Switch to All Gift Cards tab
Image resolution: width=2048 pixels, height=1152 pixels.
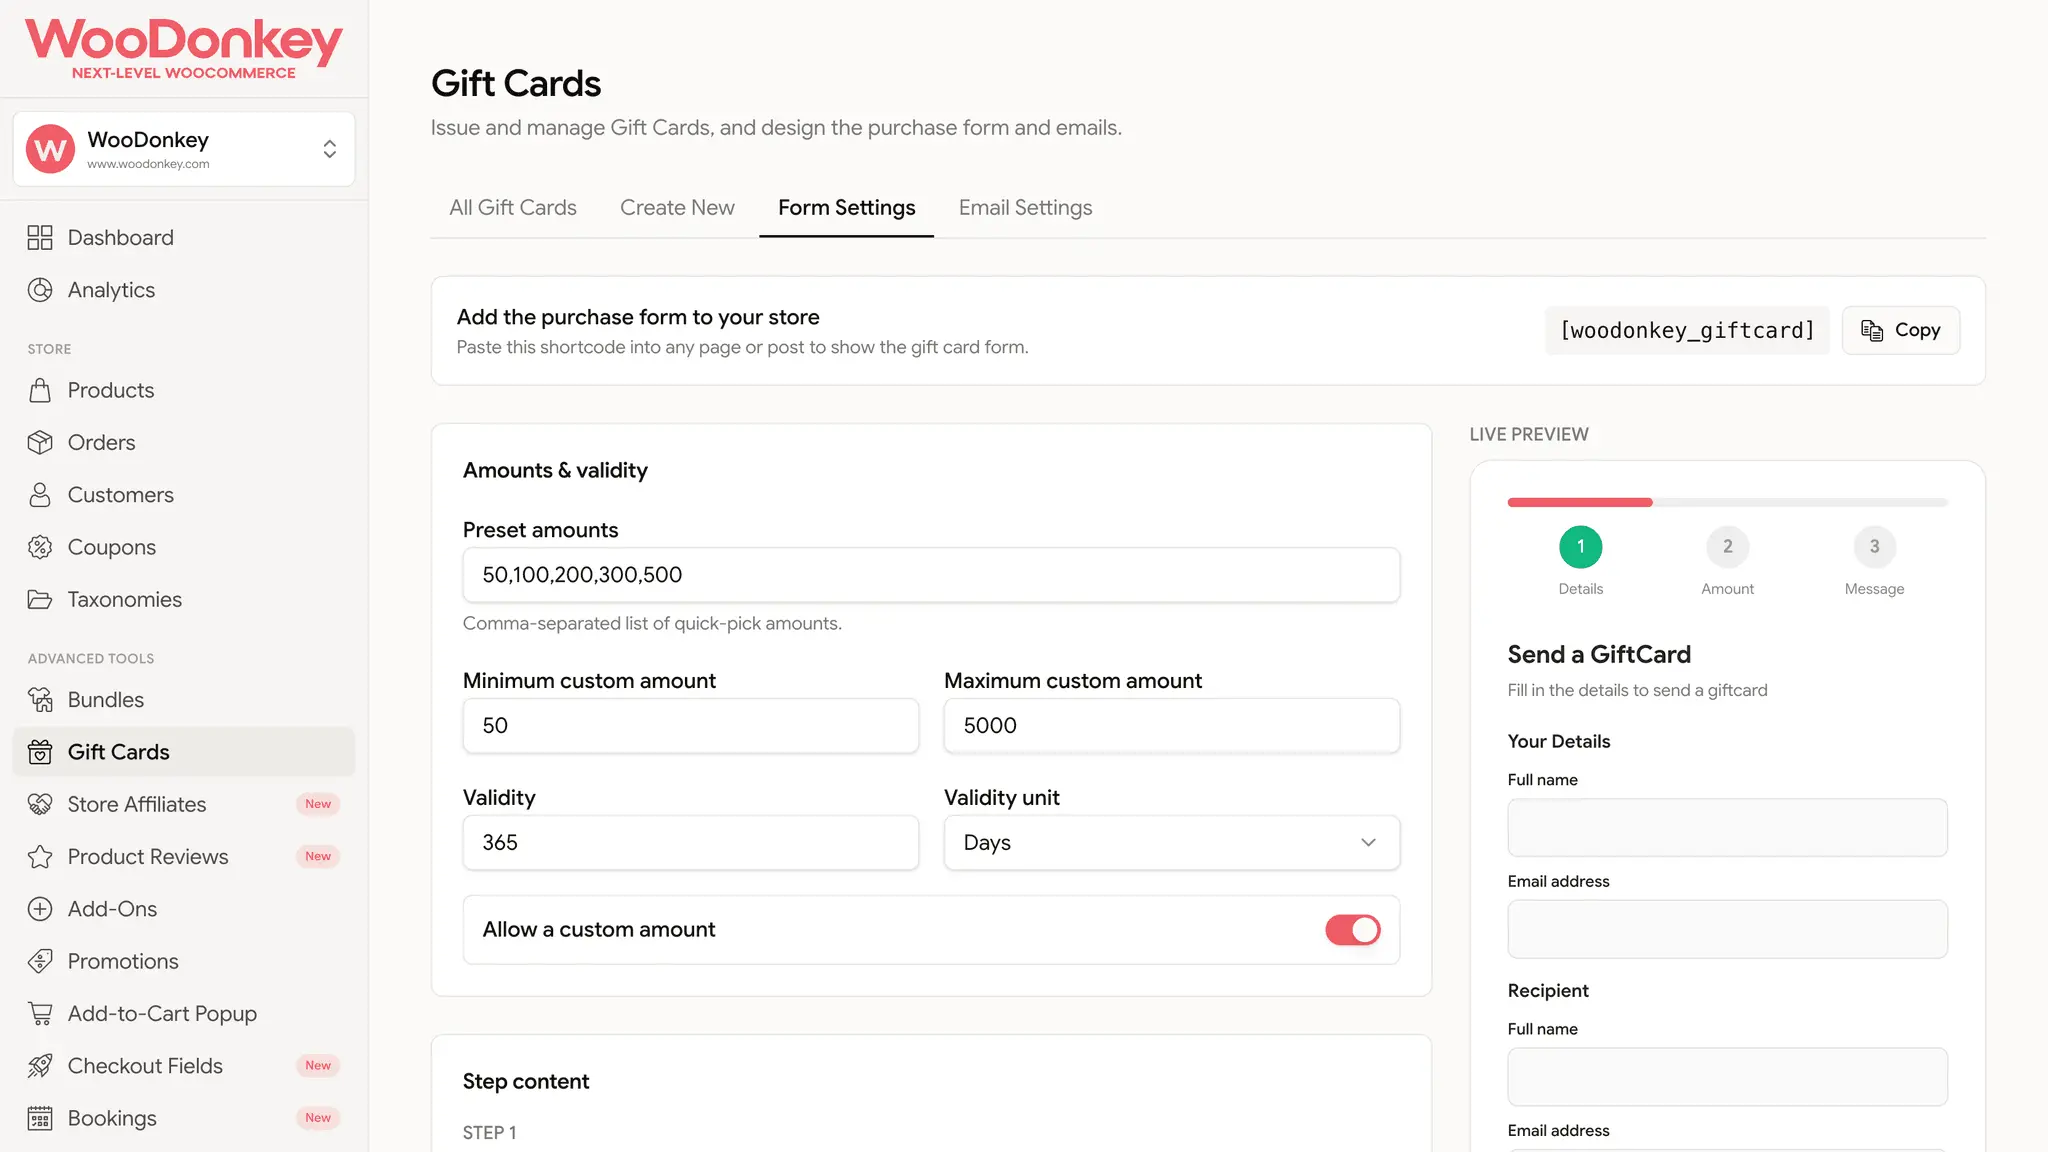(x=513, y=208)
